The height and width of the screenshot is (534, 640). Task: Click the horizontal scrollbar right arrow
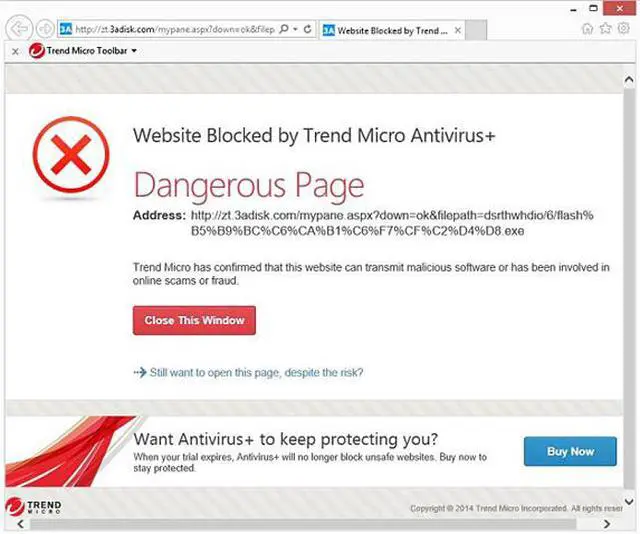(607, 524)
